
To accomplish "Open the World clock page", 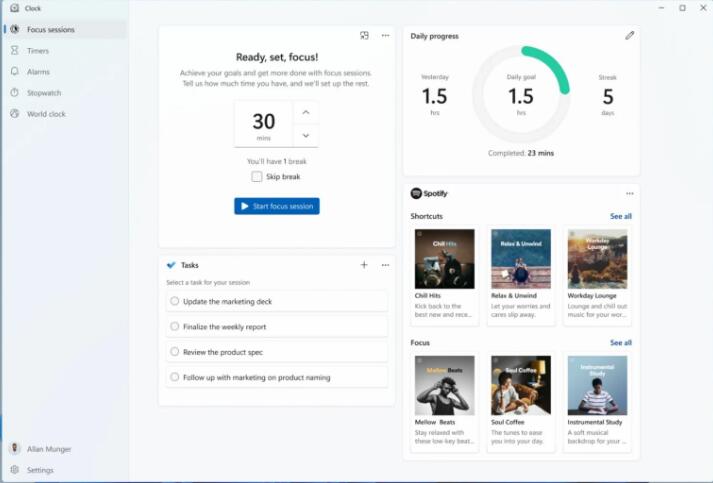I will [46, 114].
